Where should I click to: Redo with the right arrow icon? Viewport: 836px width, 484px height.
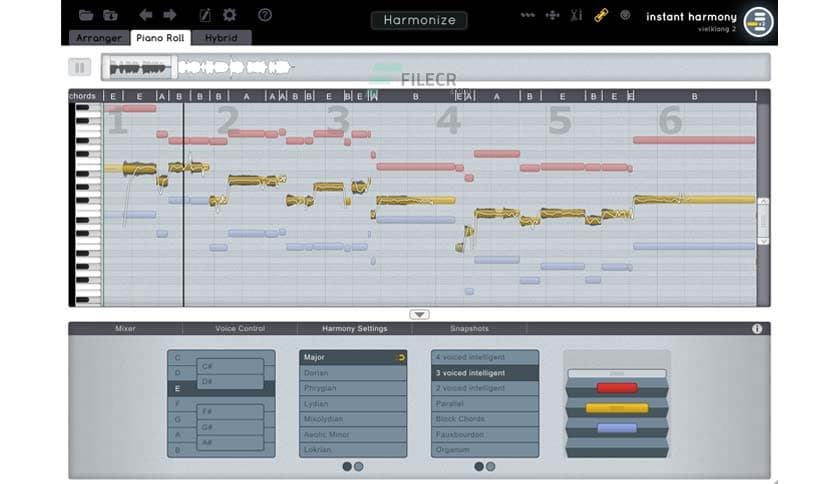[170, 15]
